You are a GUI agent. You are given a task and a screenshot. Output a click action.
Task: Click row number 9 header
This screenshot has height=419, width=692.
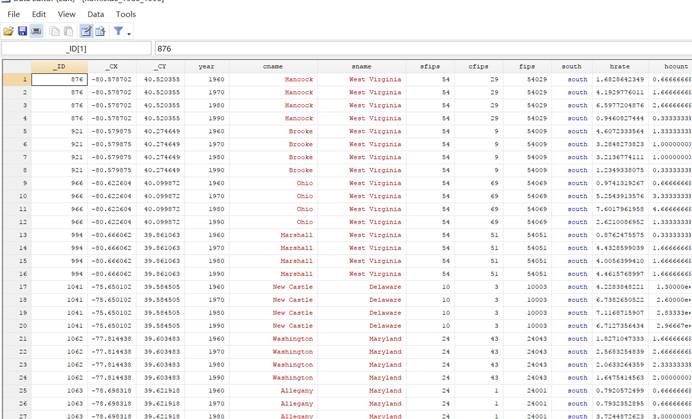[x=17, y=183]
